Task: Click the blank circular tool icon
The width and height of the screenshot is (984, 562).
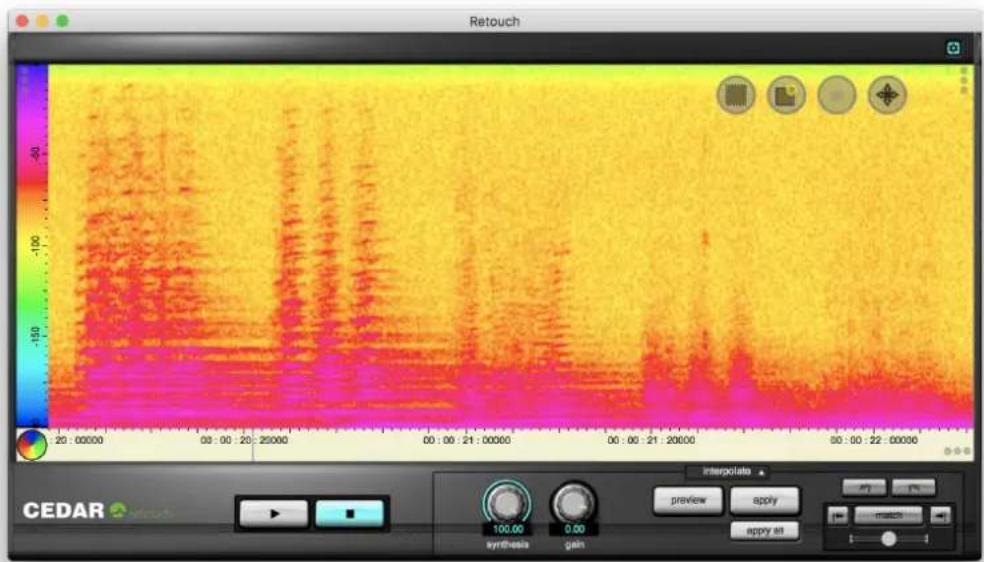Action: pos(837,95)
